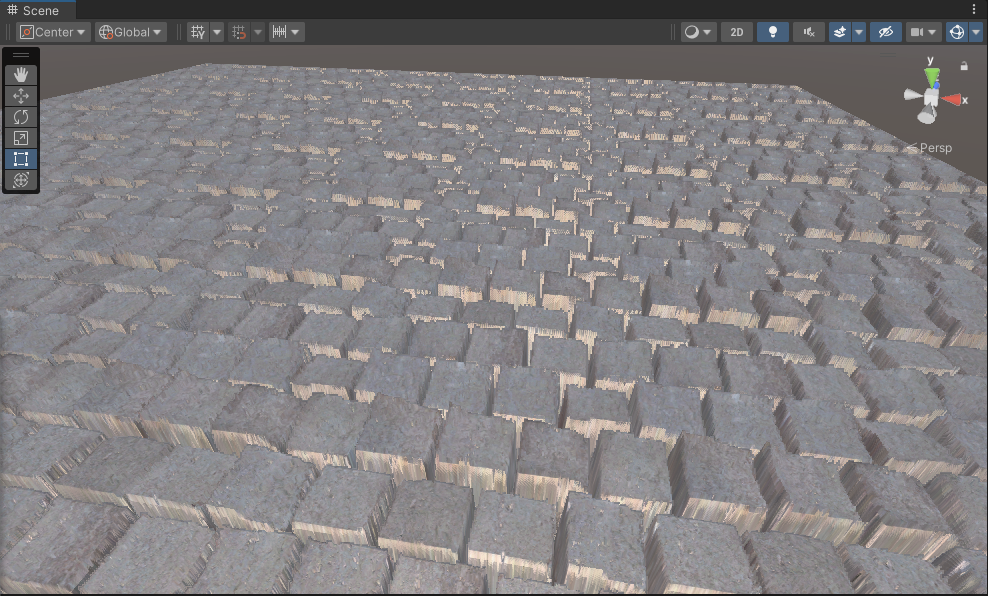This screenshot has width=988, height=596.
Task: Open the grid snapping settings arrow
Action: tap(258, 32)
